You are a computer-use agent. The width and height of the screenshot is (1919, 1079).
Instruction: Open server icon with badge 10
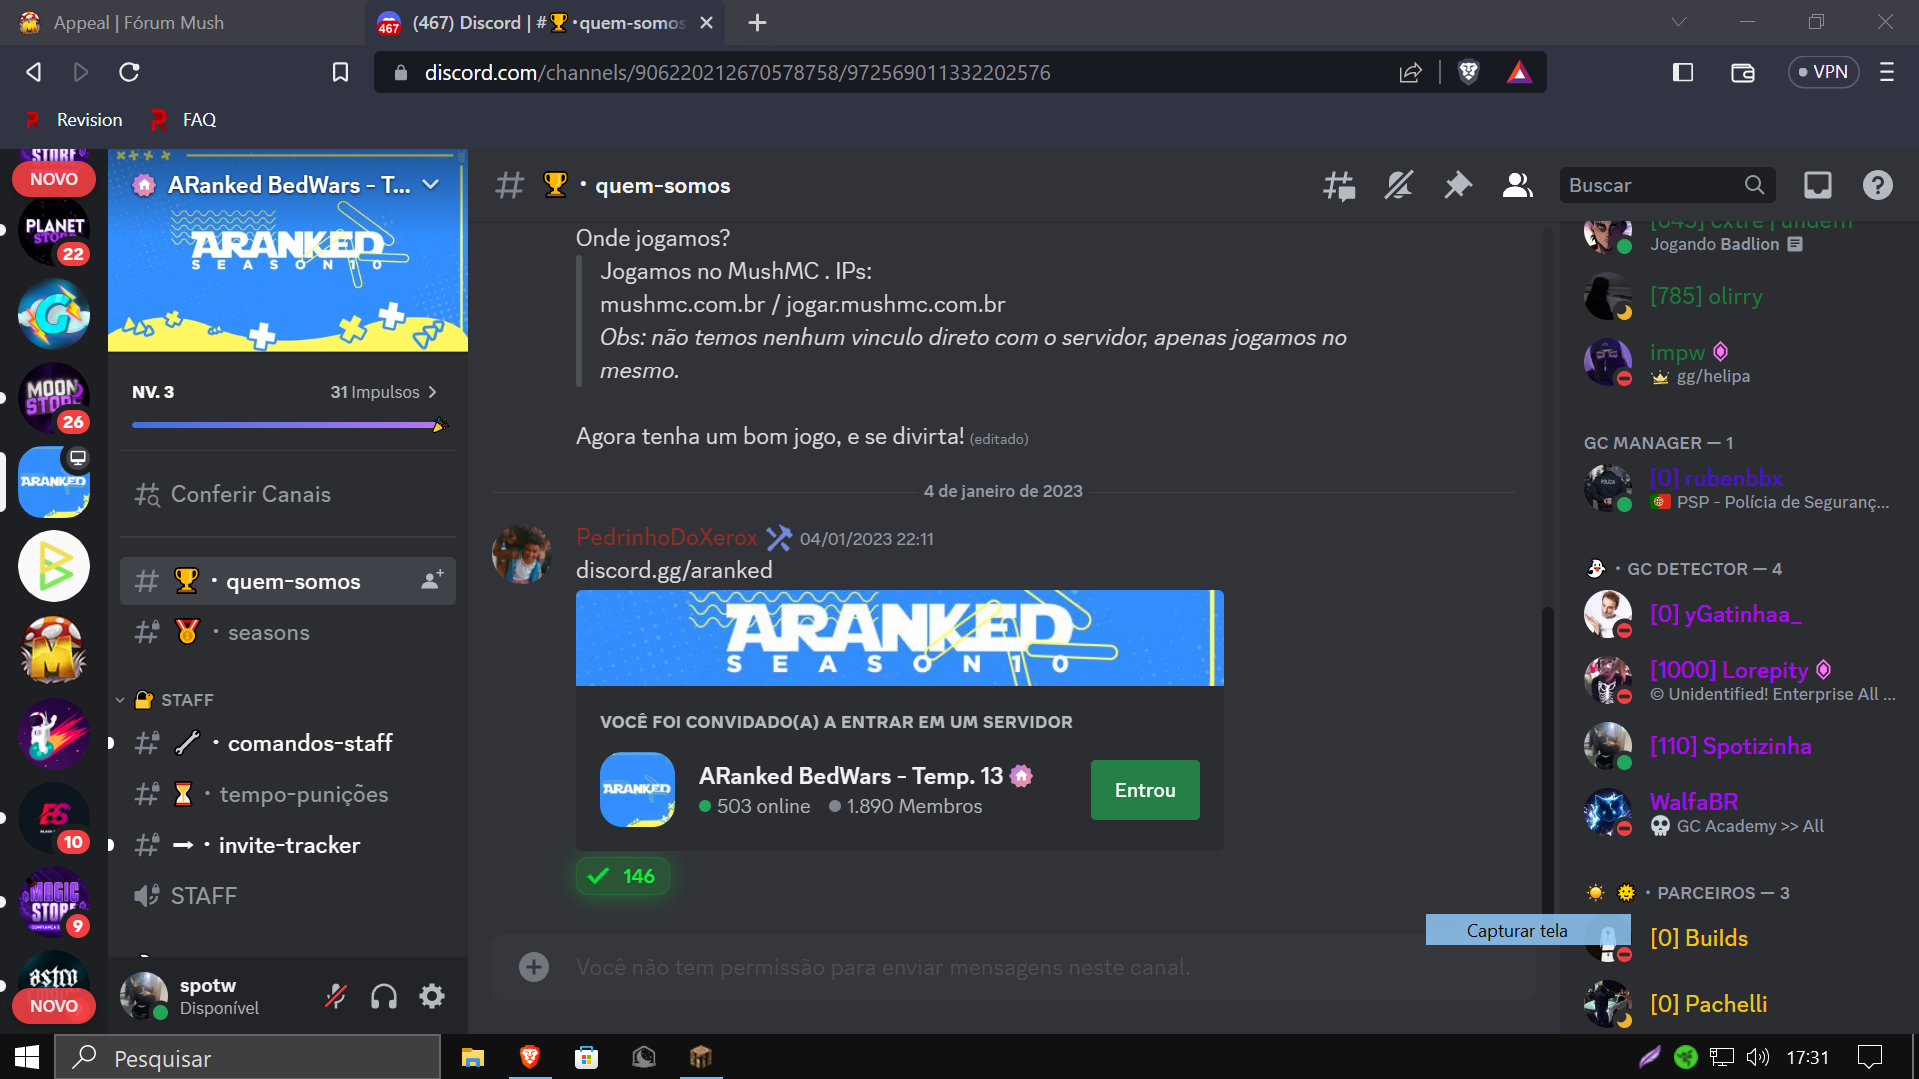[x=54, y=818]
